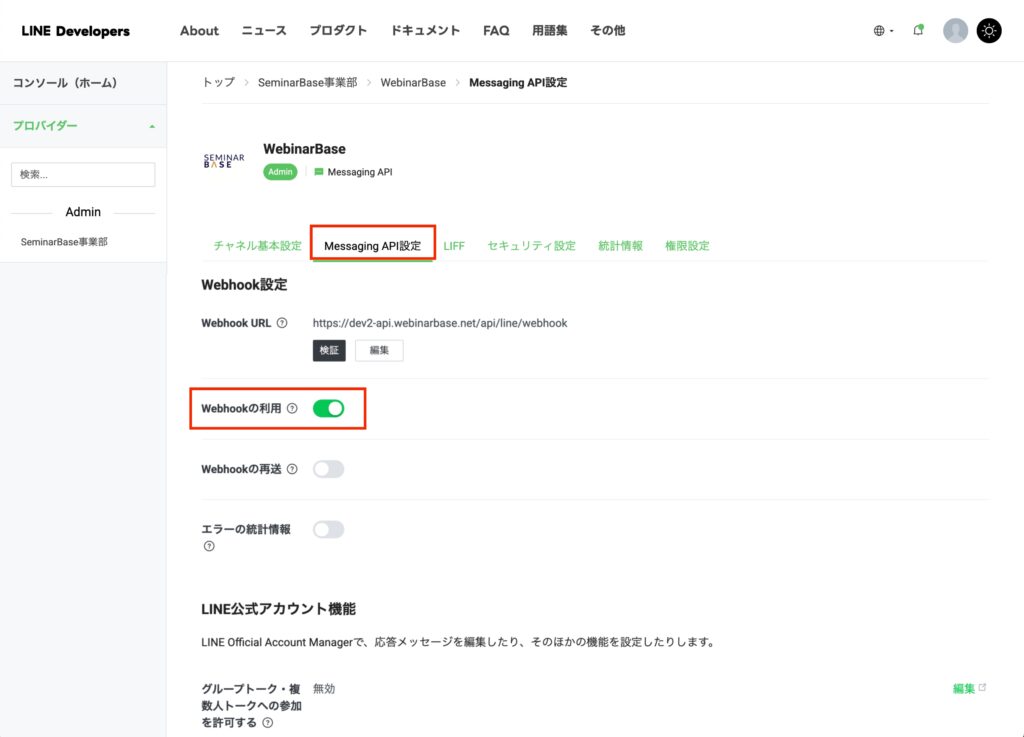This screenshot has width=1024, height=737.
Task: Open the チャネル基本設定 tab
Action: [x=257, y=245]
